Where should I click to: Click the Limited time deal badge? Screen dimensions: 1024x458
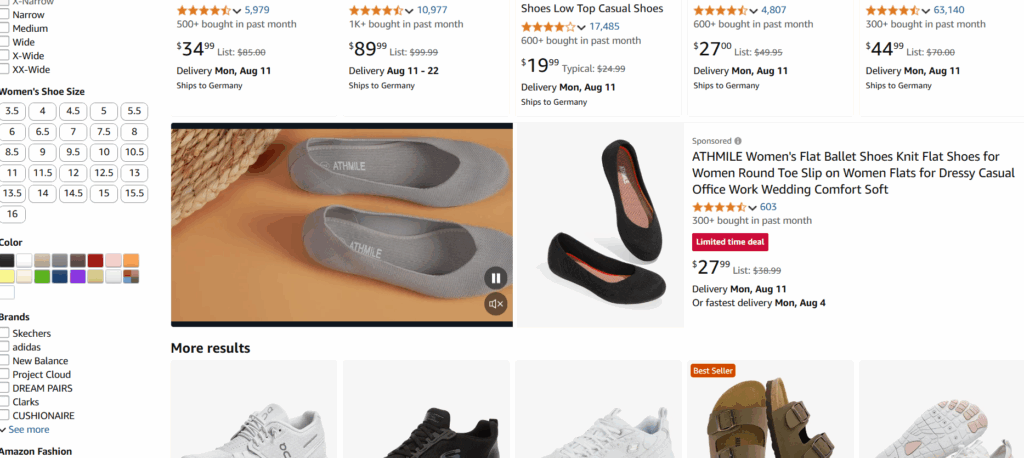(x=729, y=242)
